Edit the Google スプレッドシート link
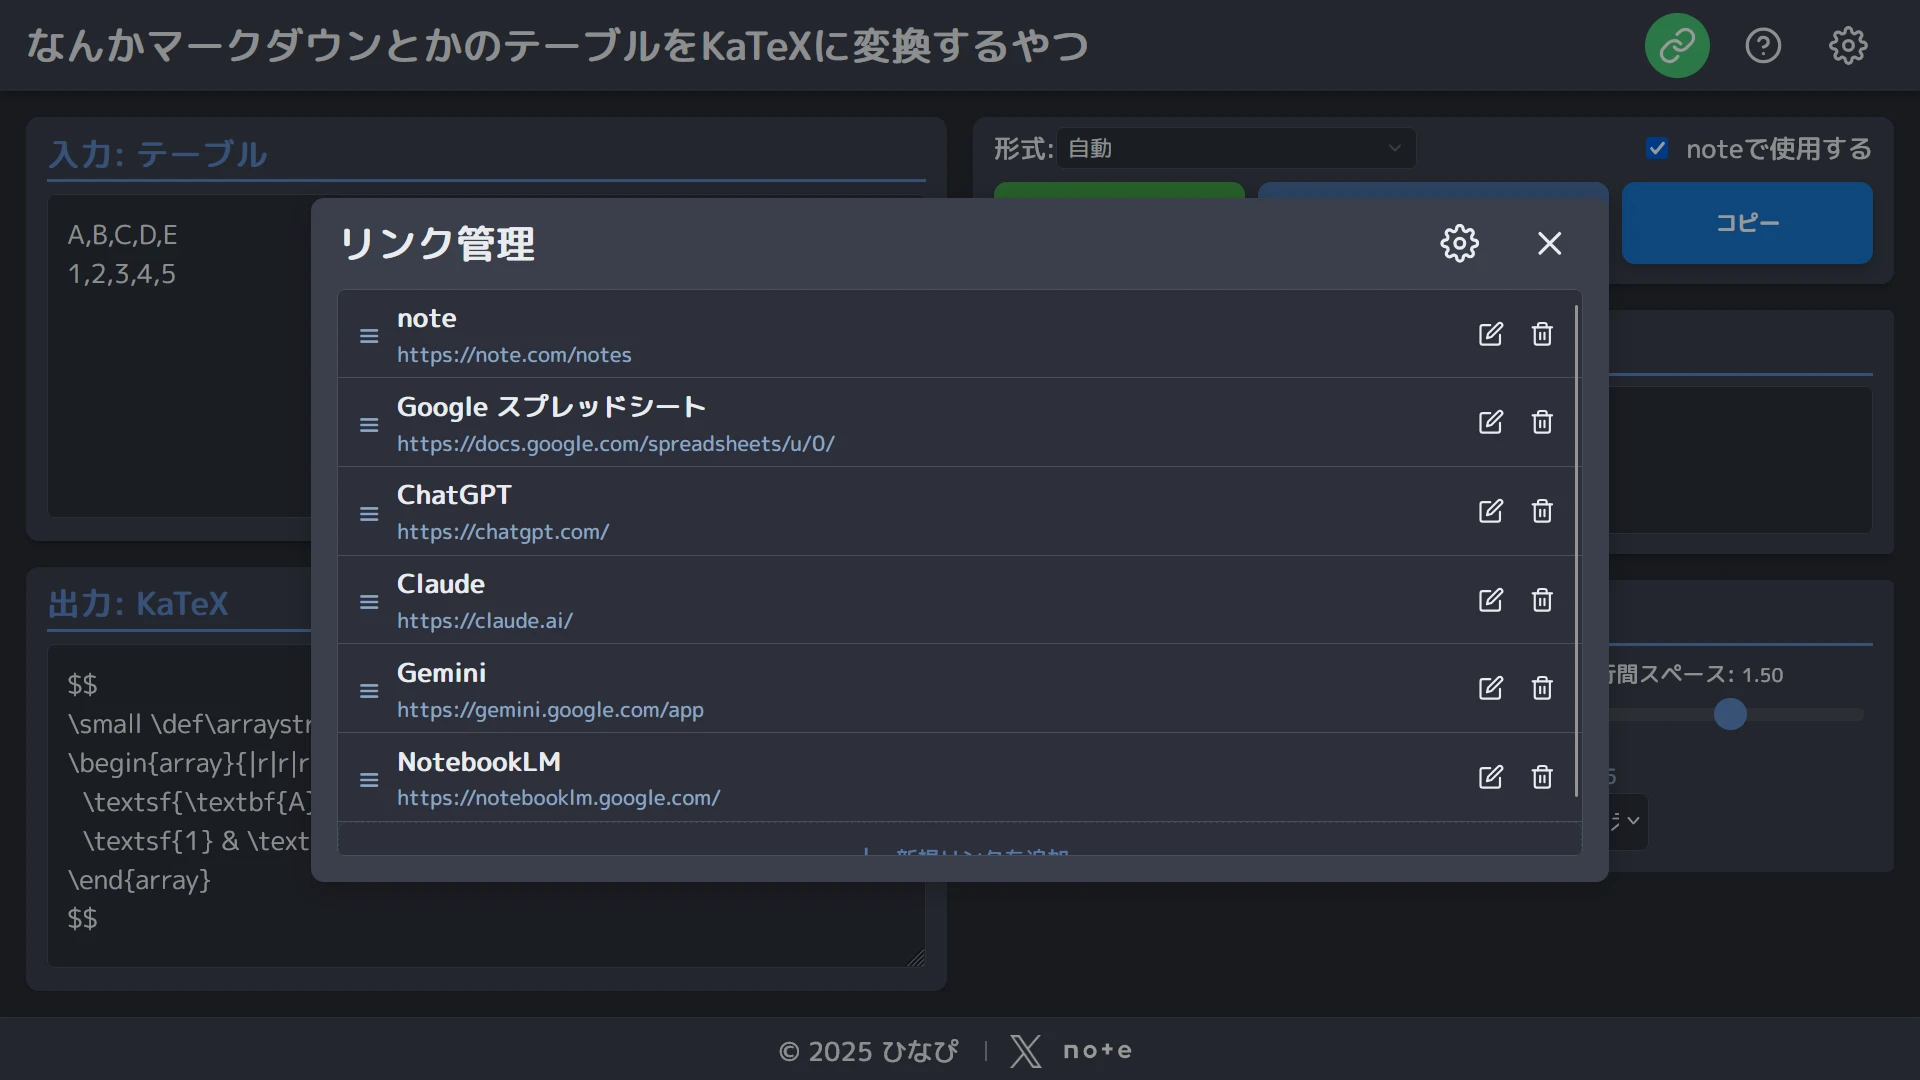1920x1080 pixels. click(1491, 422)
